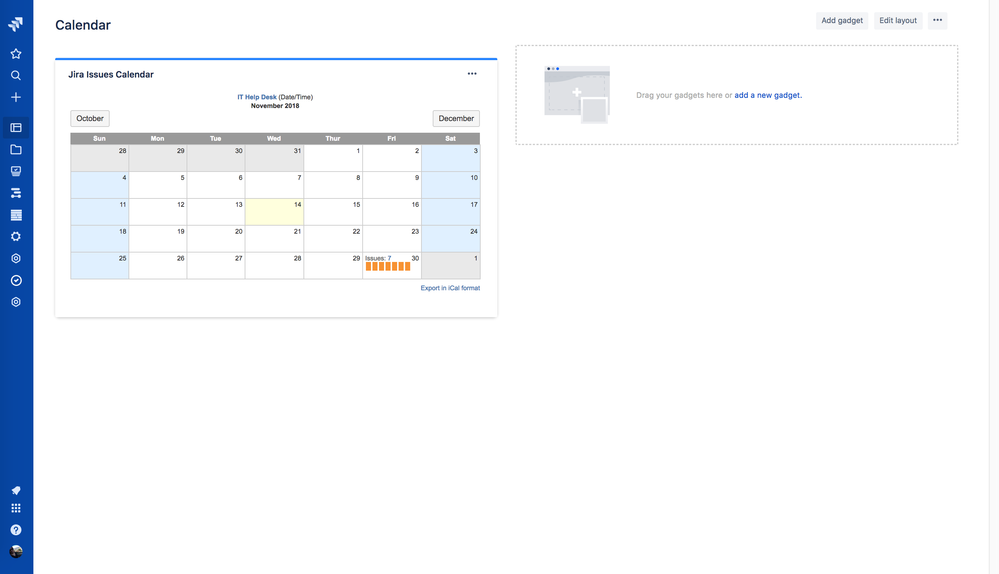The width and height of the screenshot is (999, 574).
Task: Click hexagon icon below the check-circle
Action: pos(16,302)
